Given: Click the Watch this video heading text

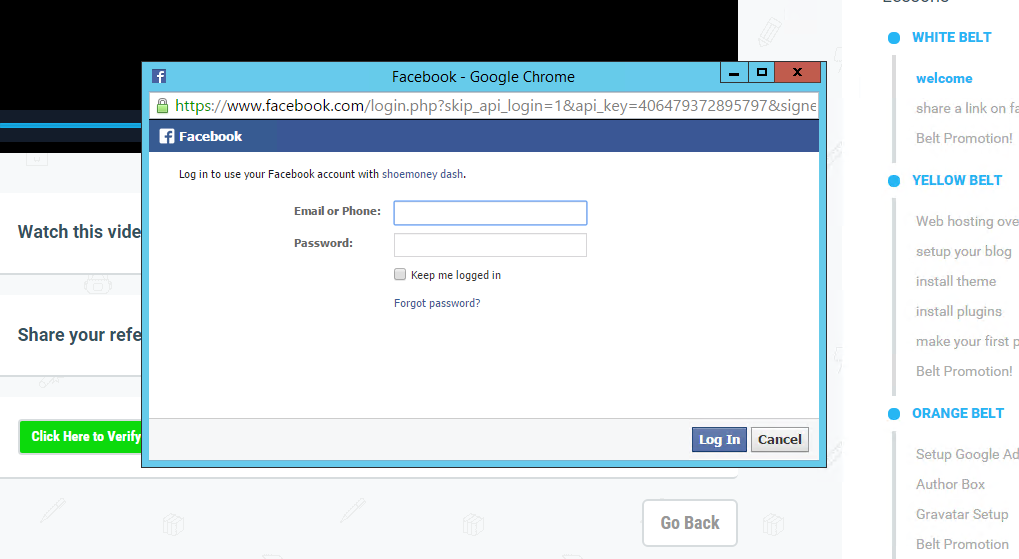Looking at the screenshot, I should pyautogui.click(x=79, y=232).
